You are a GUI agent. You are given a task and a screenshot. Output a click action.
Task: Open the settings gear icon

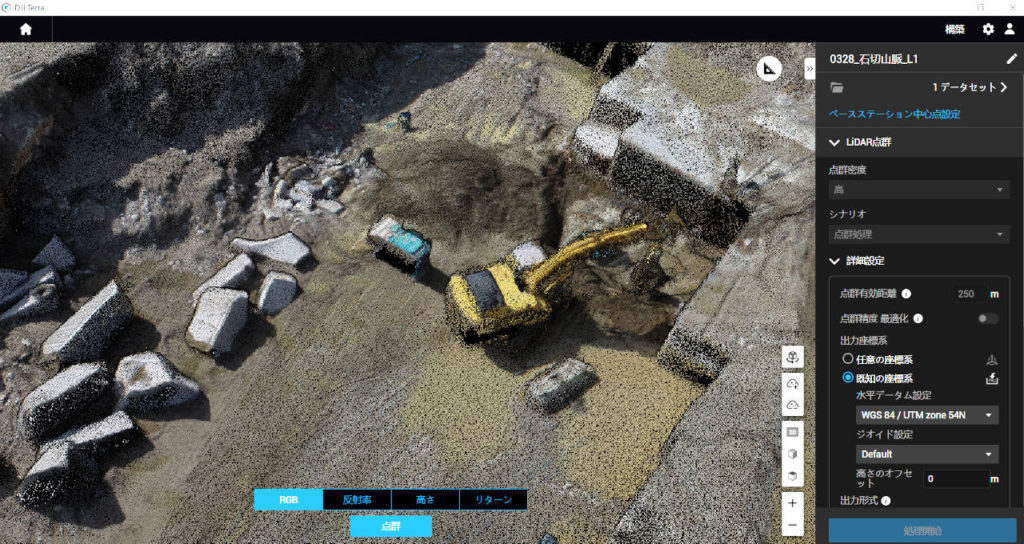coord(988,29)
